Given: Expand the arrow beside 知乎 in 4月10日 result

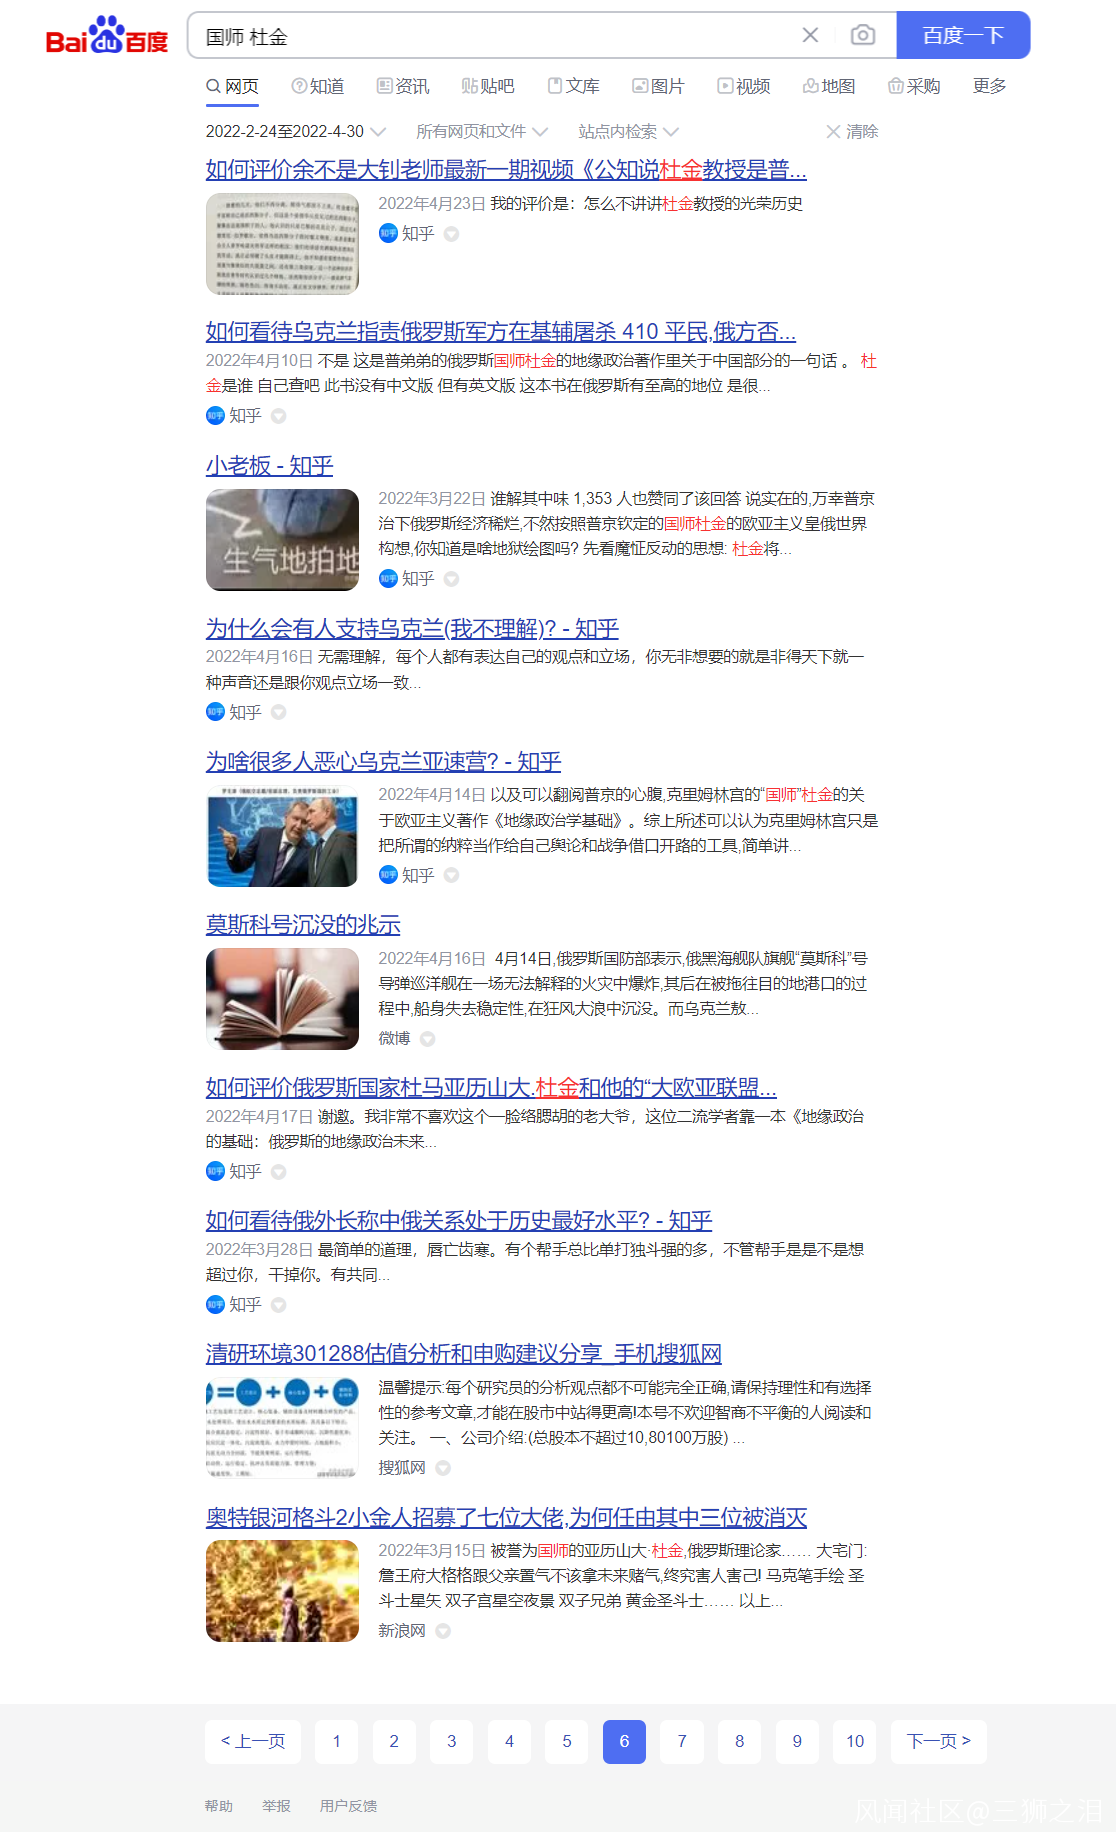Looking at the screenshot, I should 279,416.
